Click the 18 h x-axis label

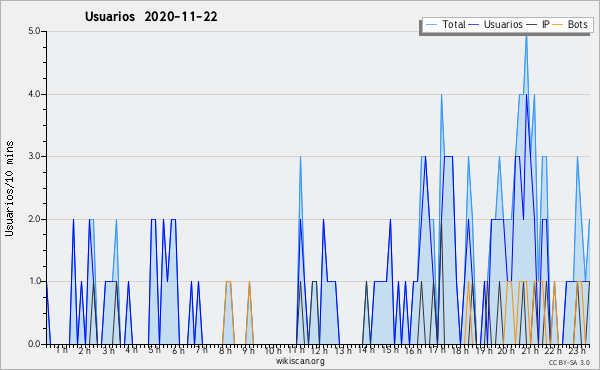460,350
